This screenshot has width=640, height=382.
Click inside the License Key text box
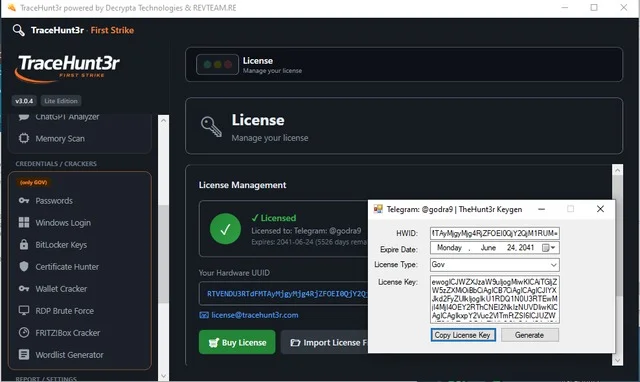tap(494, 299)
